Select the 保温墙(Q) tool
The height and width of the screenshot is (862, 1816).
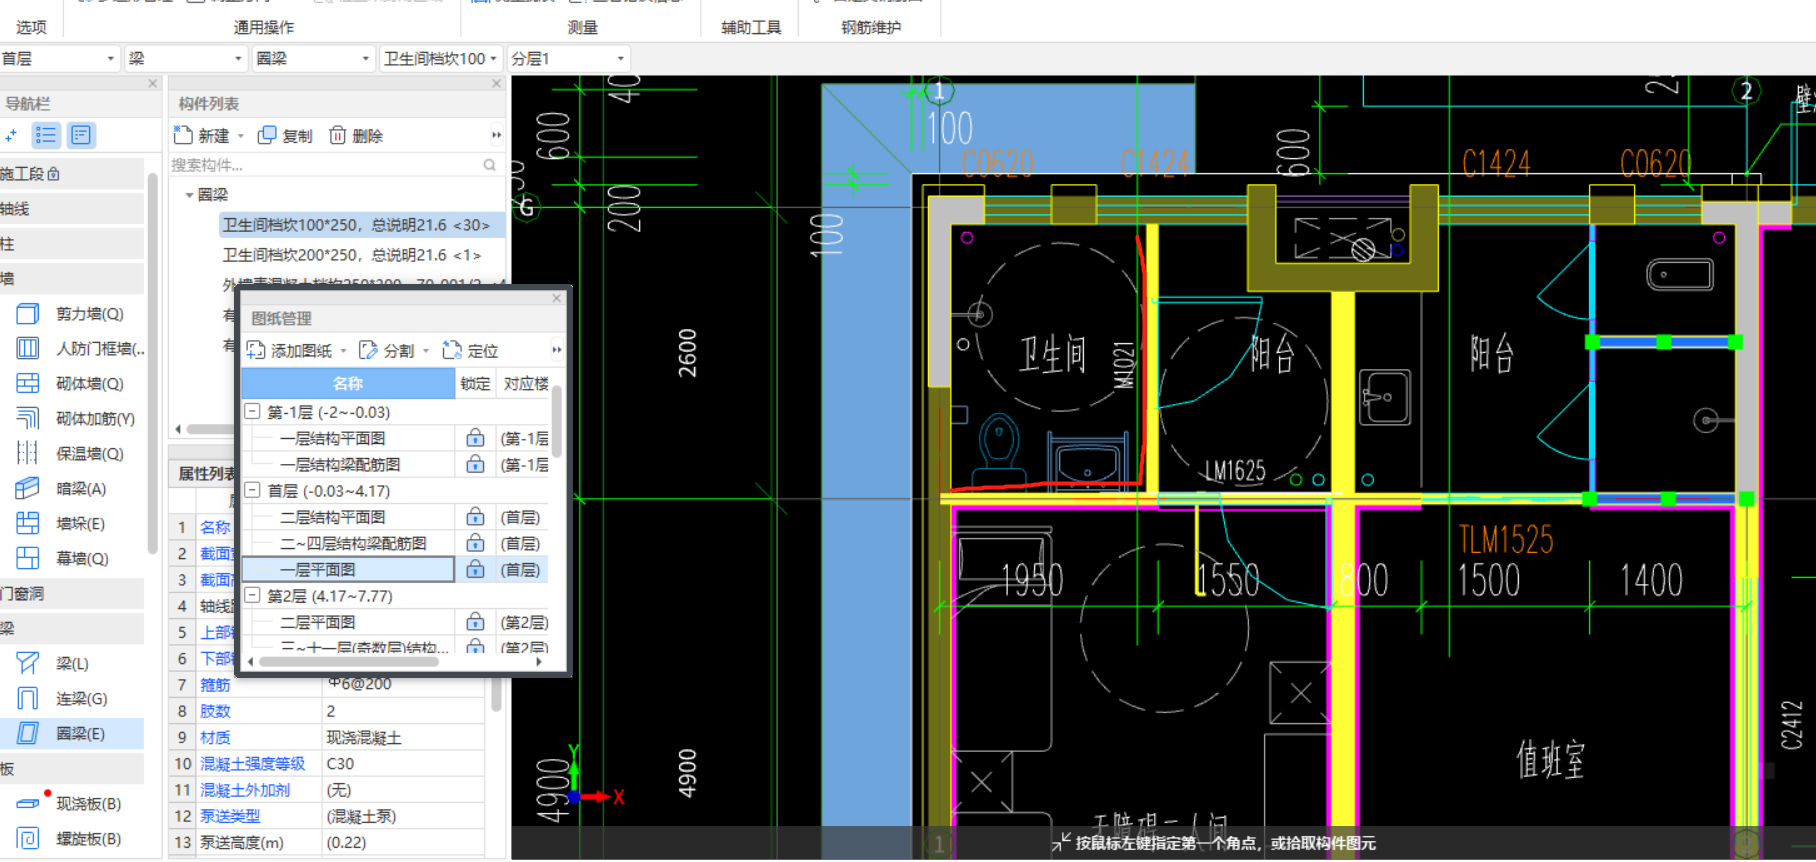click(72, 454)
